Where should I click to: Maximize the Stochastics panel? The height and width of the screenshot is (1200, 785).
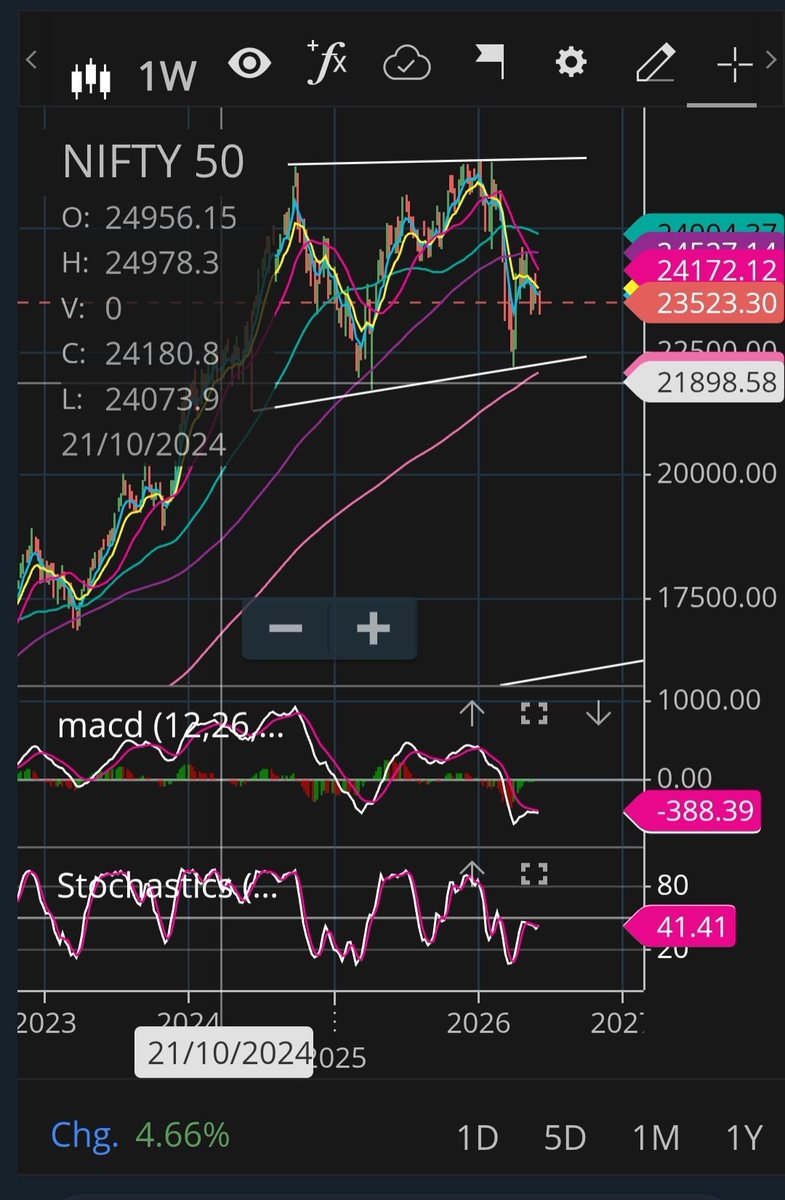[x=534, y=875]
